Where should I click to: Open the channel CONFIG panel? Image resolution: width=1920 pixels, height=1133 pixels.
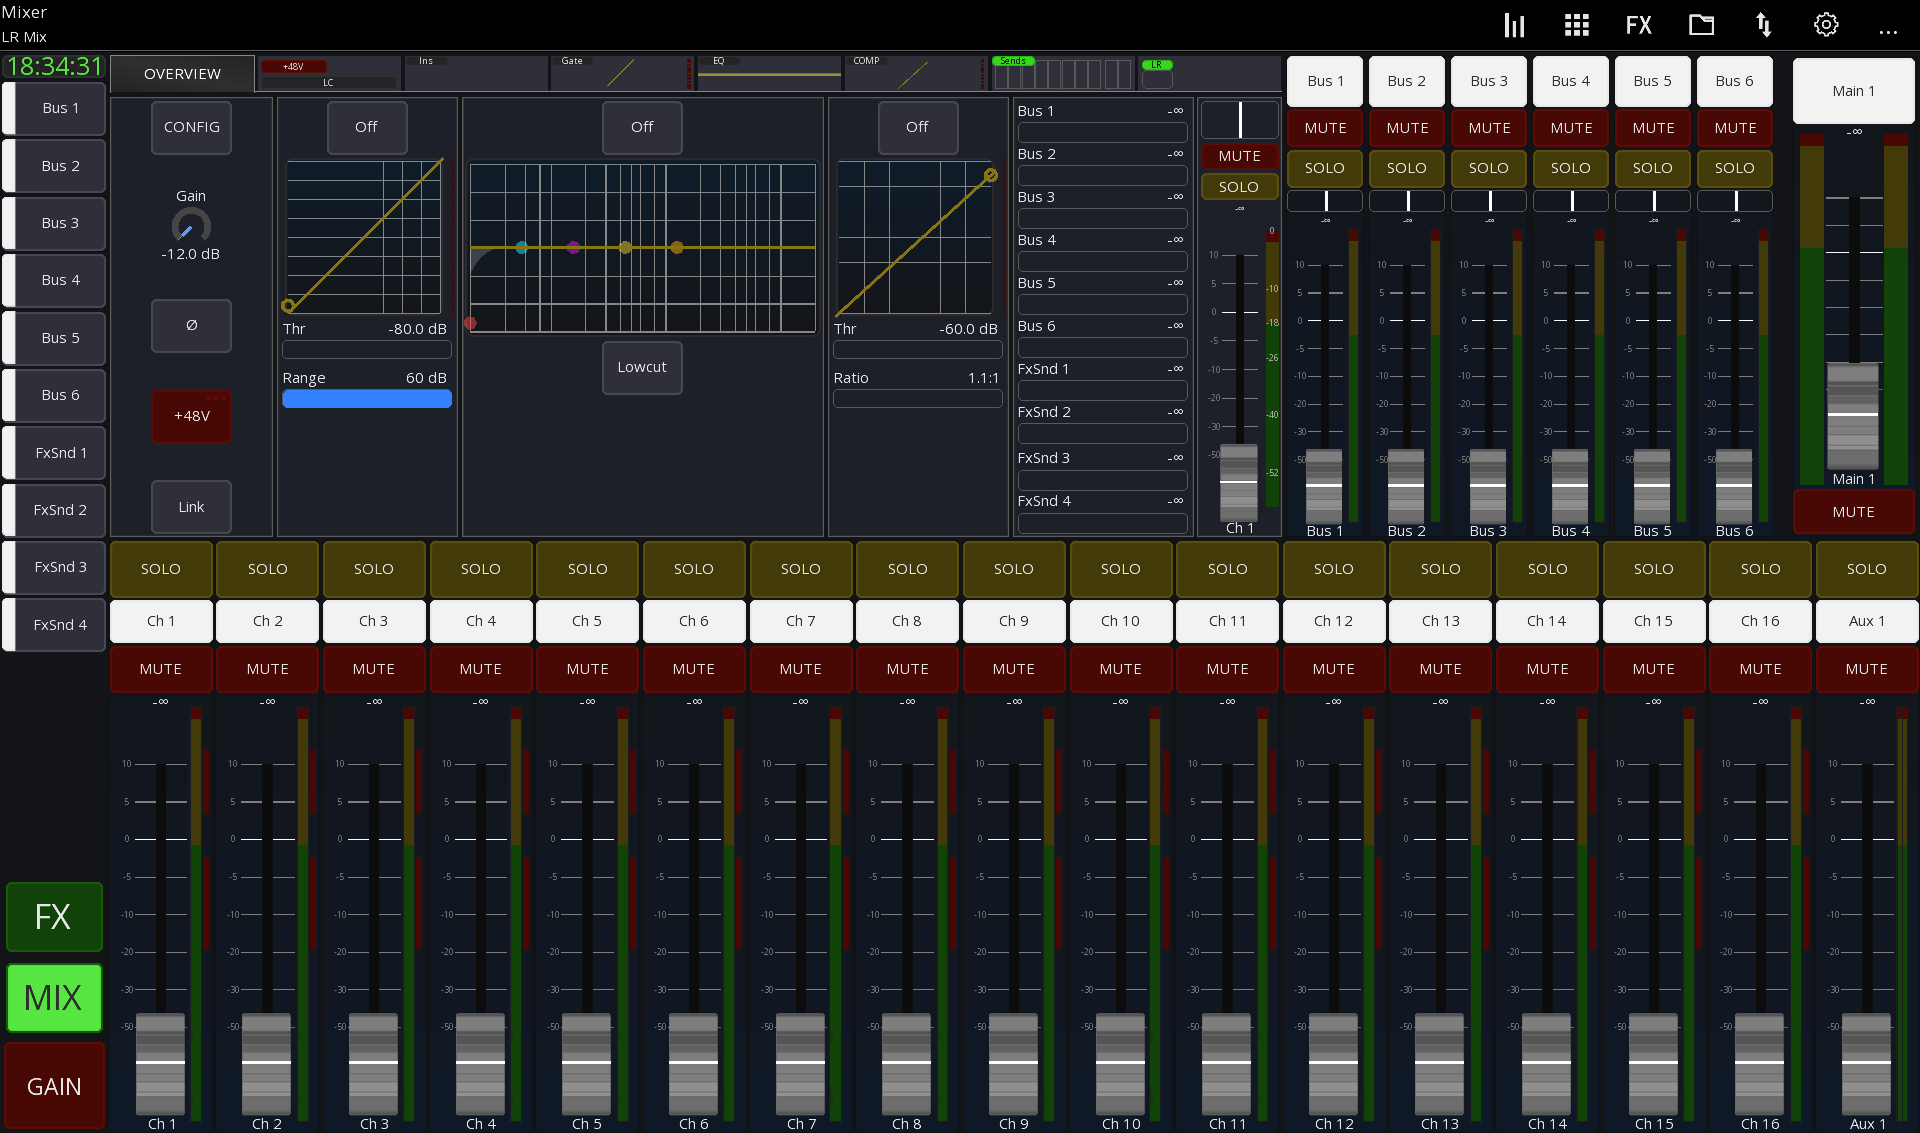click(191, 127)
